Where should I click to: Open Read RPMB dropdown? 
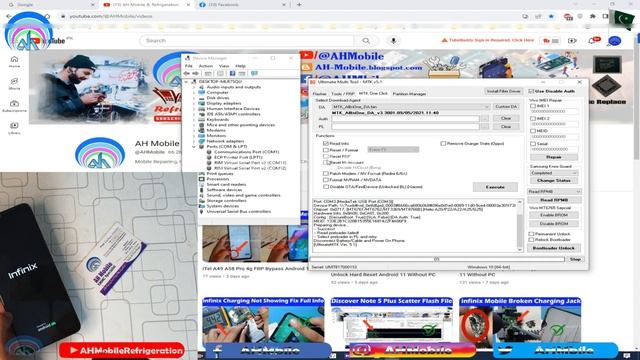coord(554,191)
